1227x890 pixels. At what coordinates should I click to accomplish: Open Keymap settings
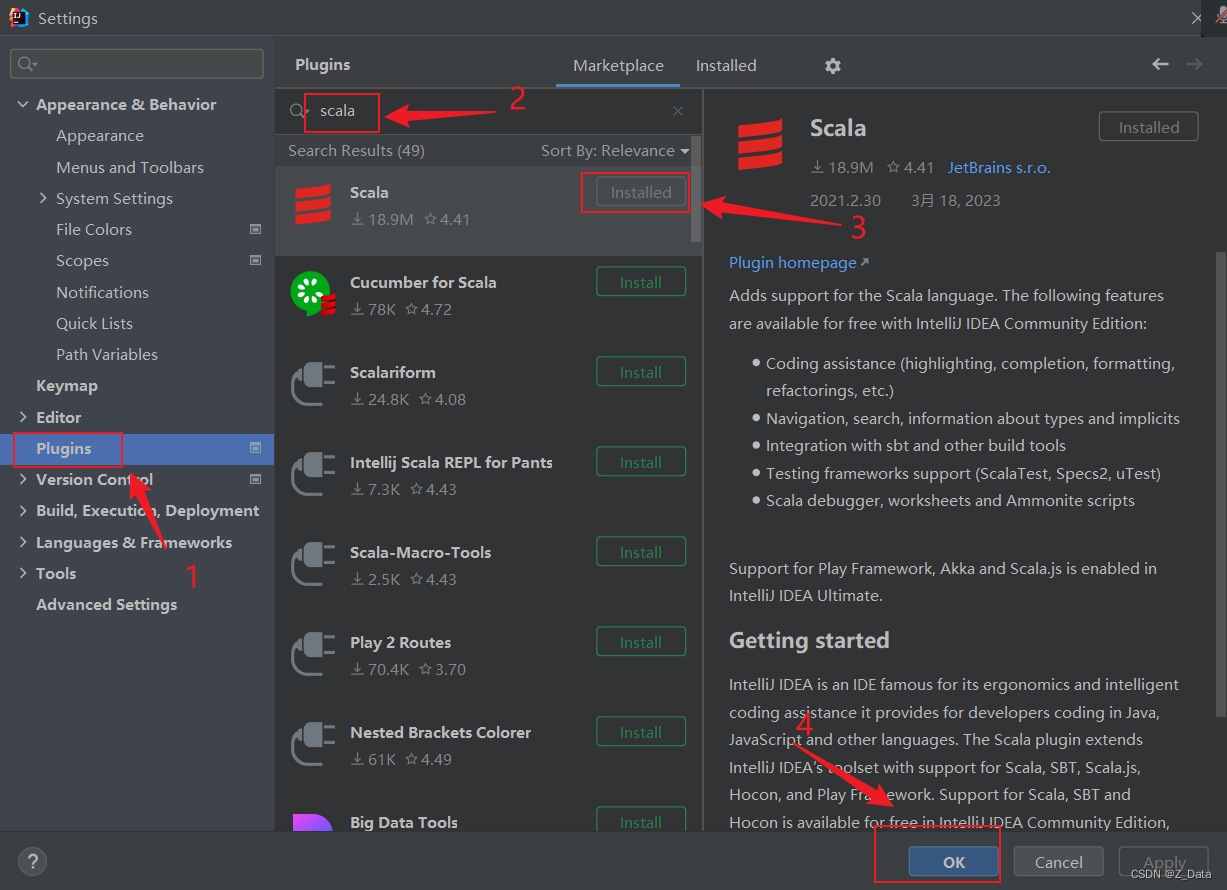click(x=67, y=386)
